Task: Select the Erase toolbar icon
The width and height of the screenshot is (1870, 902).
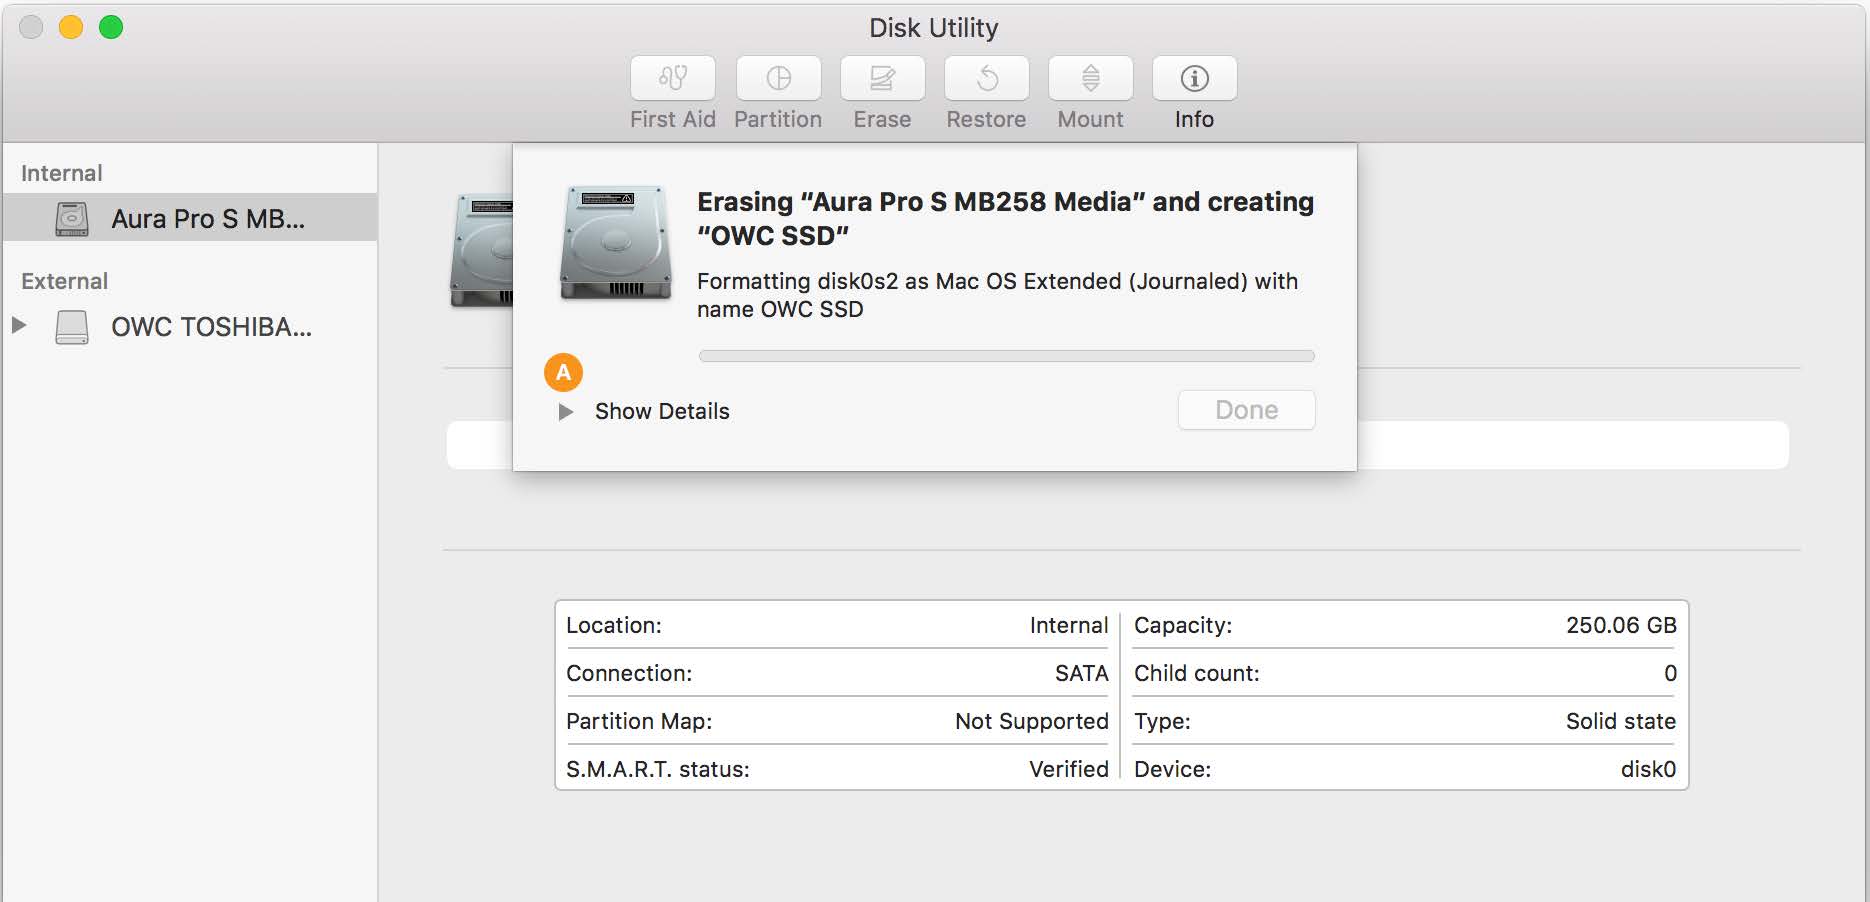Action: coord(882,79)
